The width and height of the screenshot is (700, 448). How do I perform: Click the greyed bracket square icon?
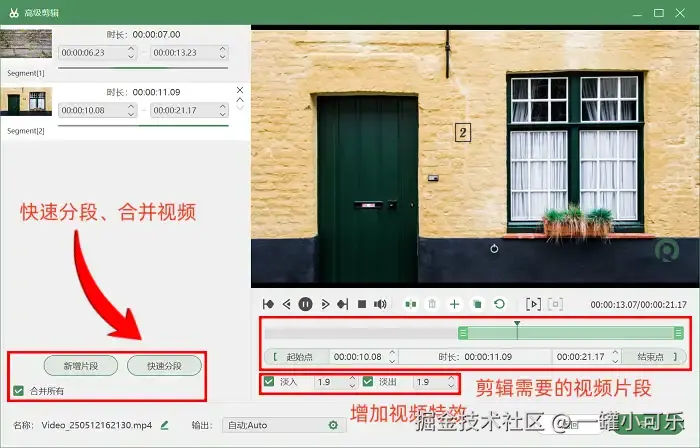(x=555, y=304)
